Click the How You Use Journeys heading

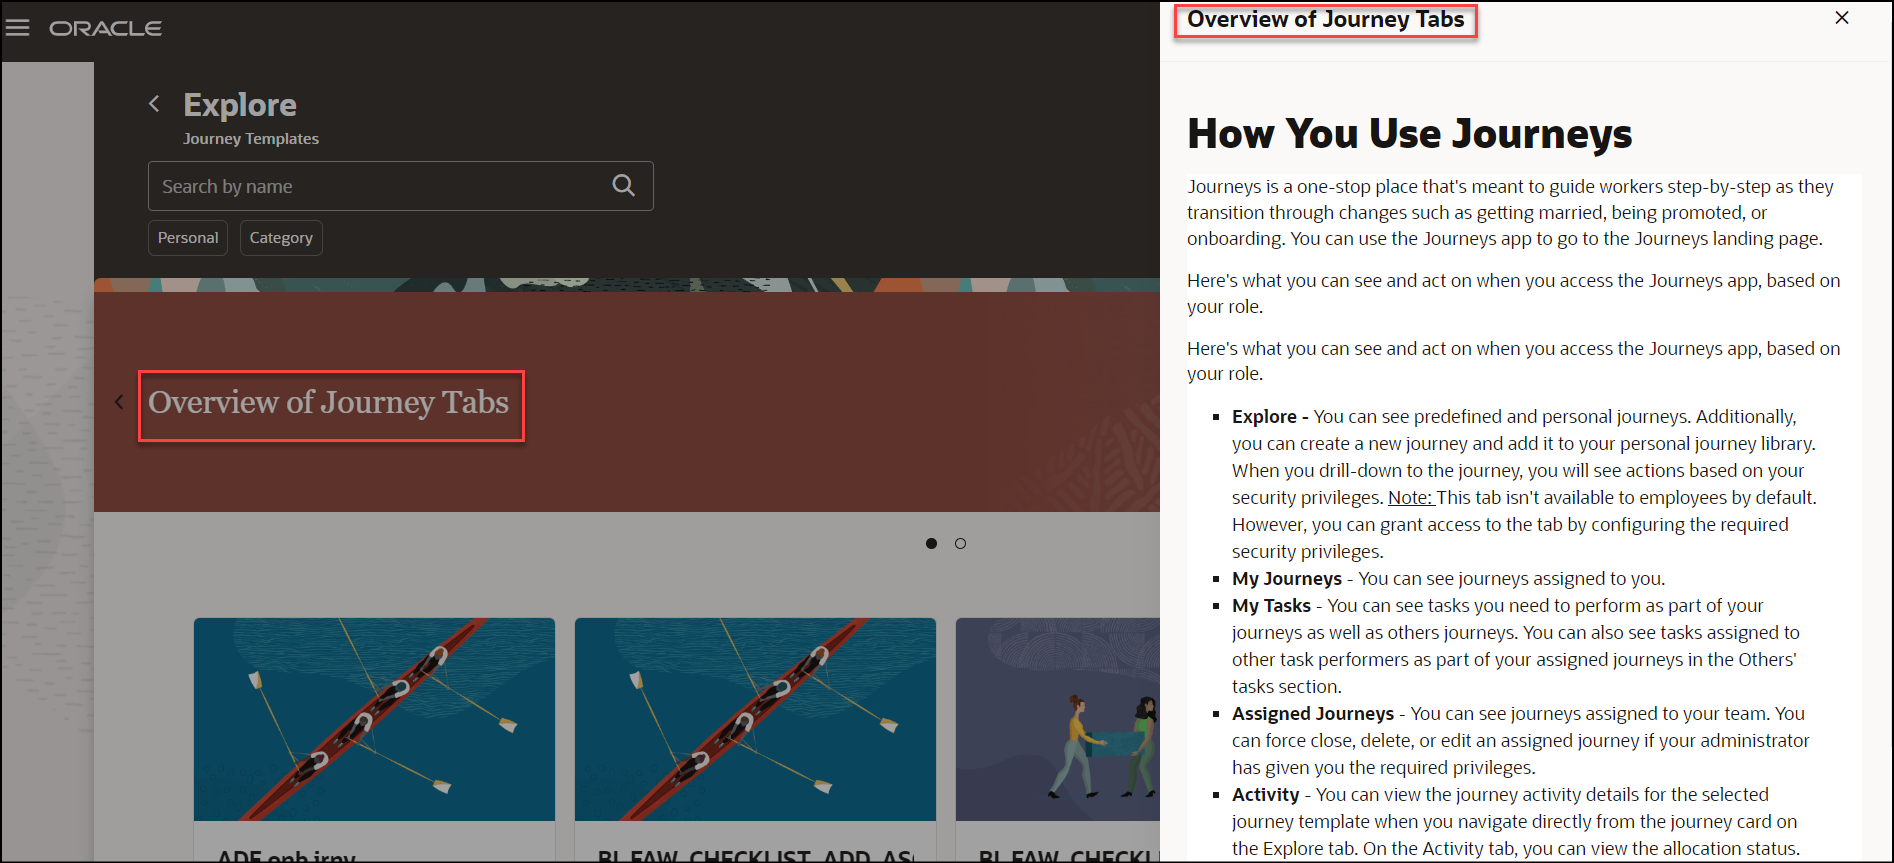click(1410, 134)
